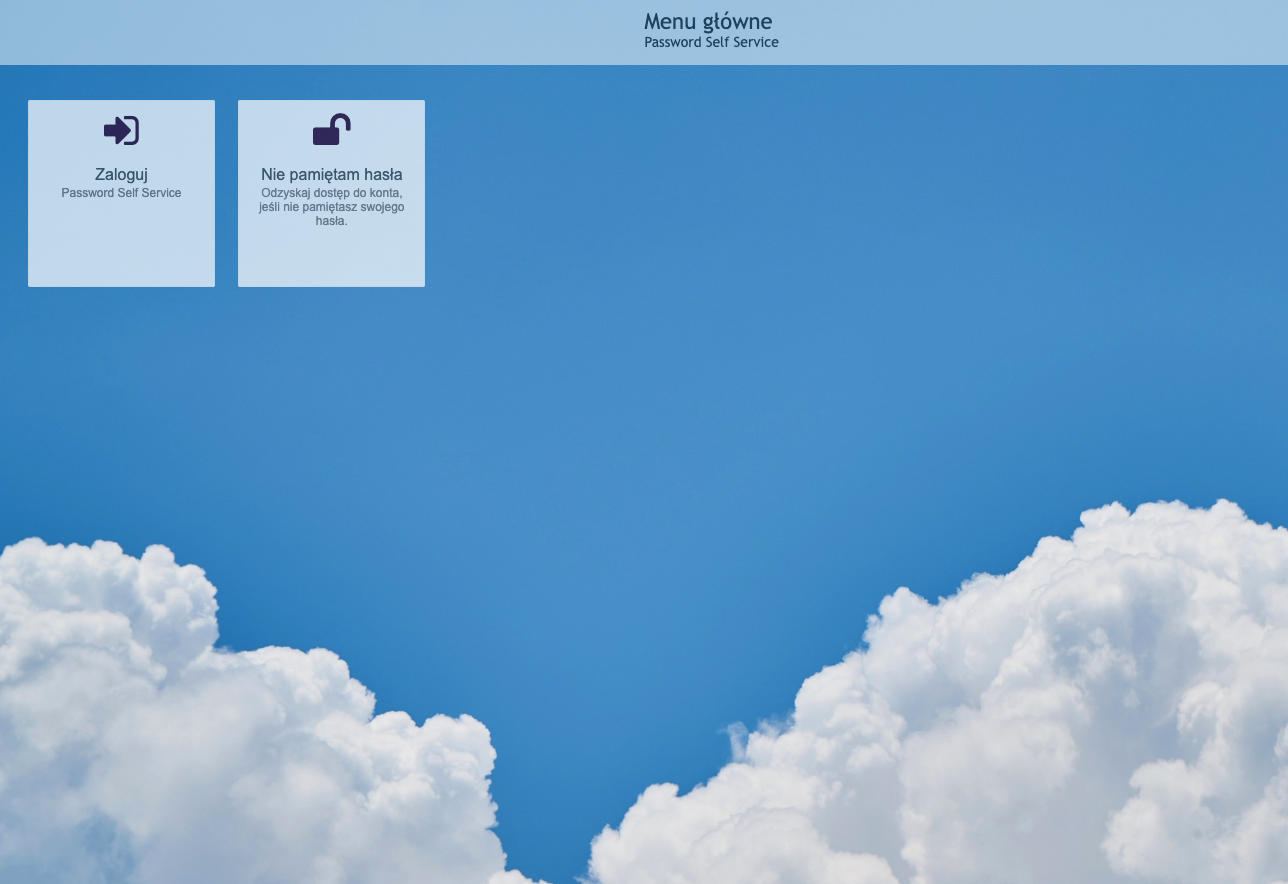Click the word 'hasła.' ending the description
The image size is (1288, 884).
tap(331, 221)
